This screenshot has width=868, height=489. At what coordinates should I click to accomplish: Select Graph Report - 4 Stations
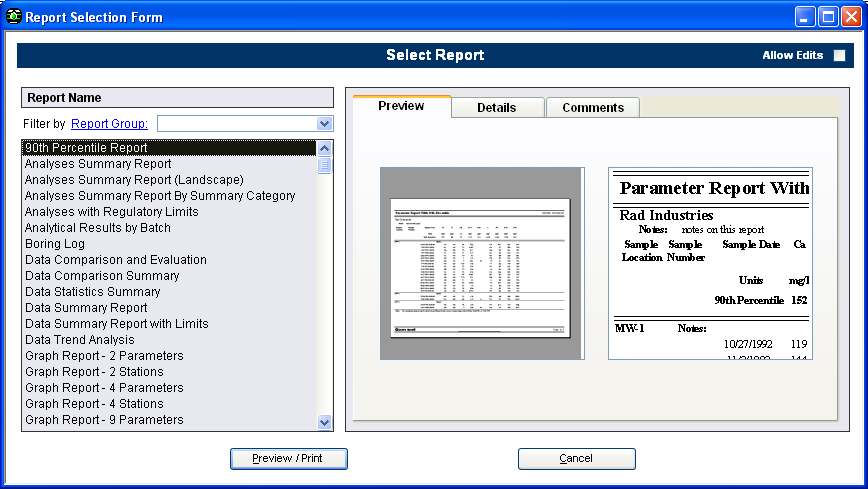coord(169,404)
